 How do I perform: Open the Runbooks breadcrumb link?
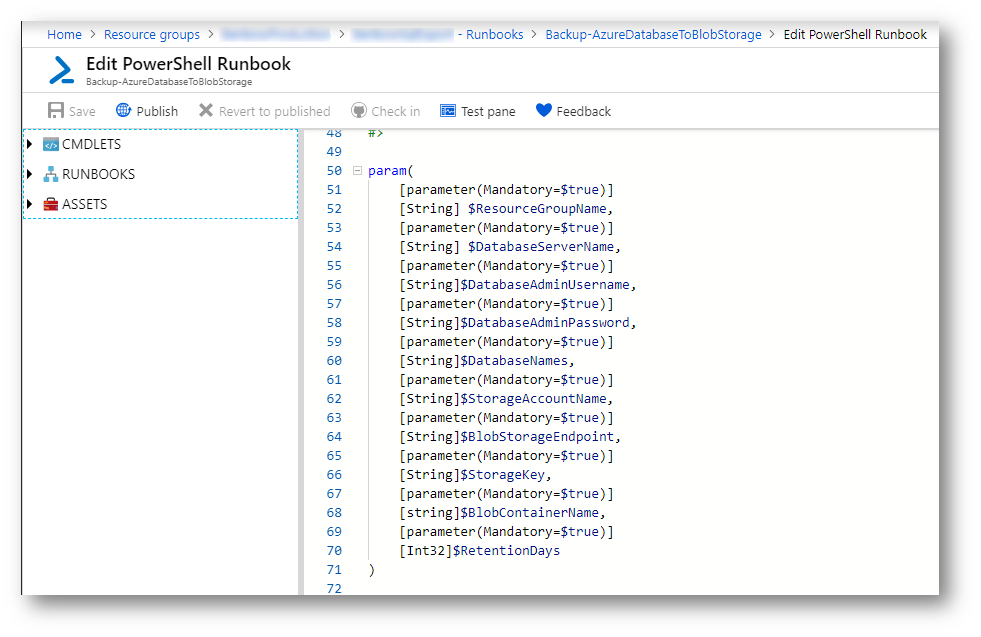(x=494, y=34)
